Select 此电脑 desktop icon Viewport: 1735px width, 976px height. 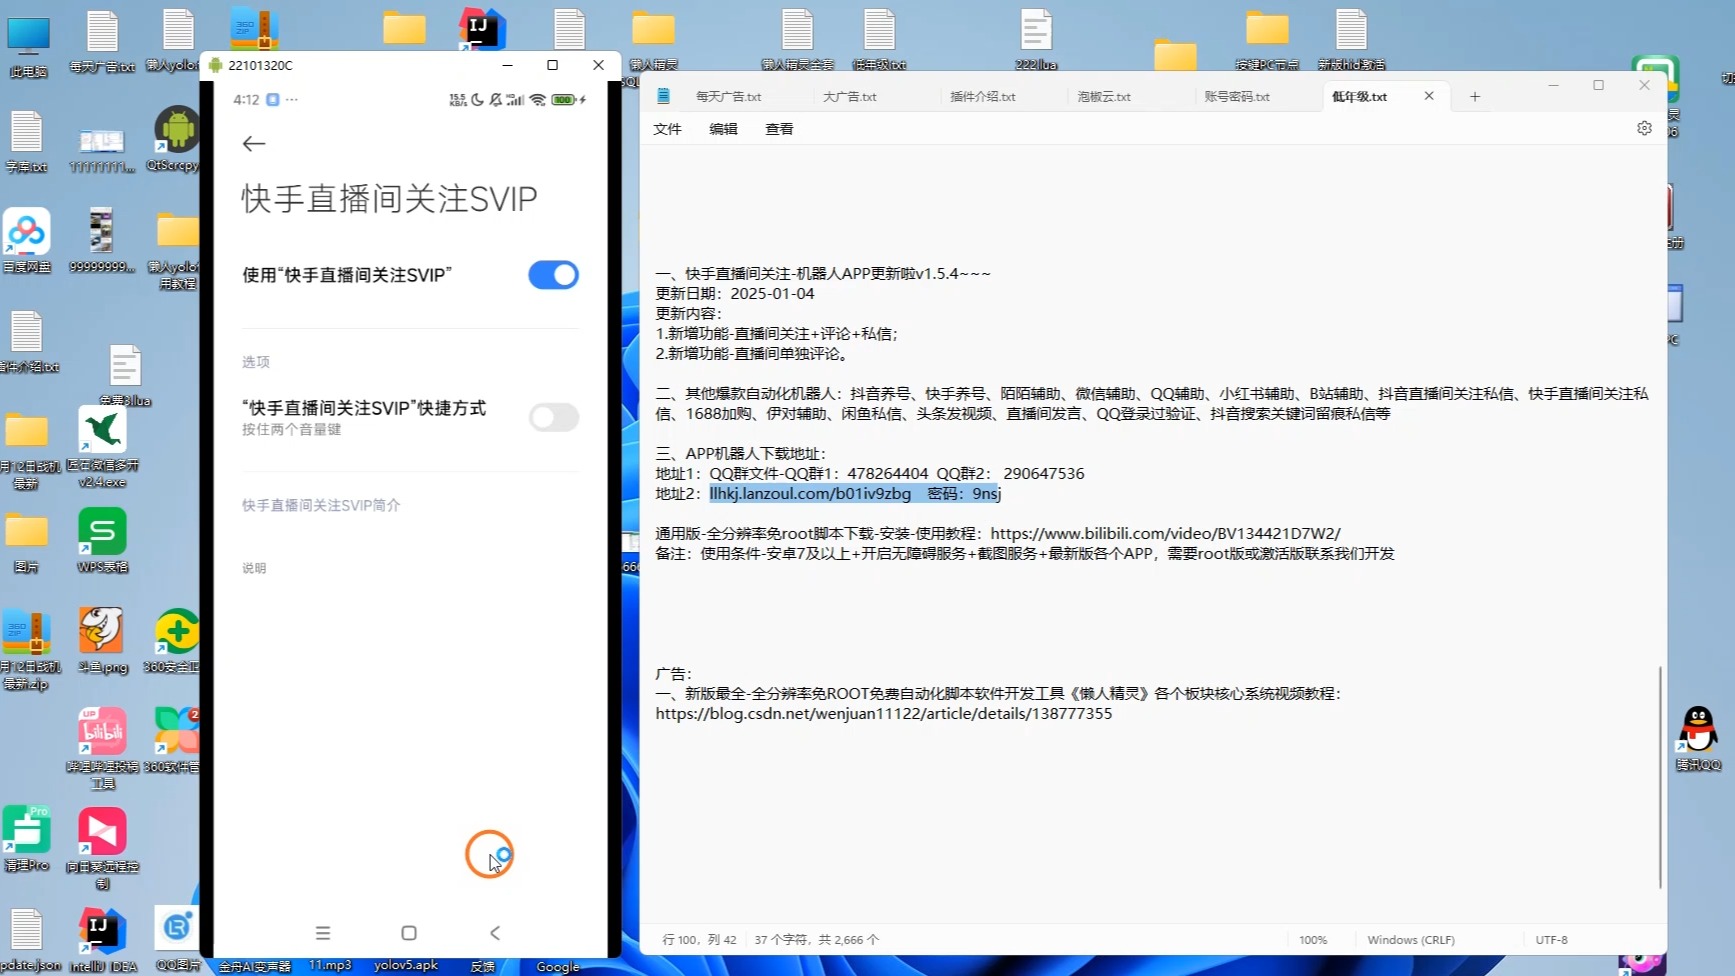(x=28, y=47)
